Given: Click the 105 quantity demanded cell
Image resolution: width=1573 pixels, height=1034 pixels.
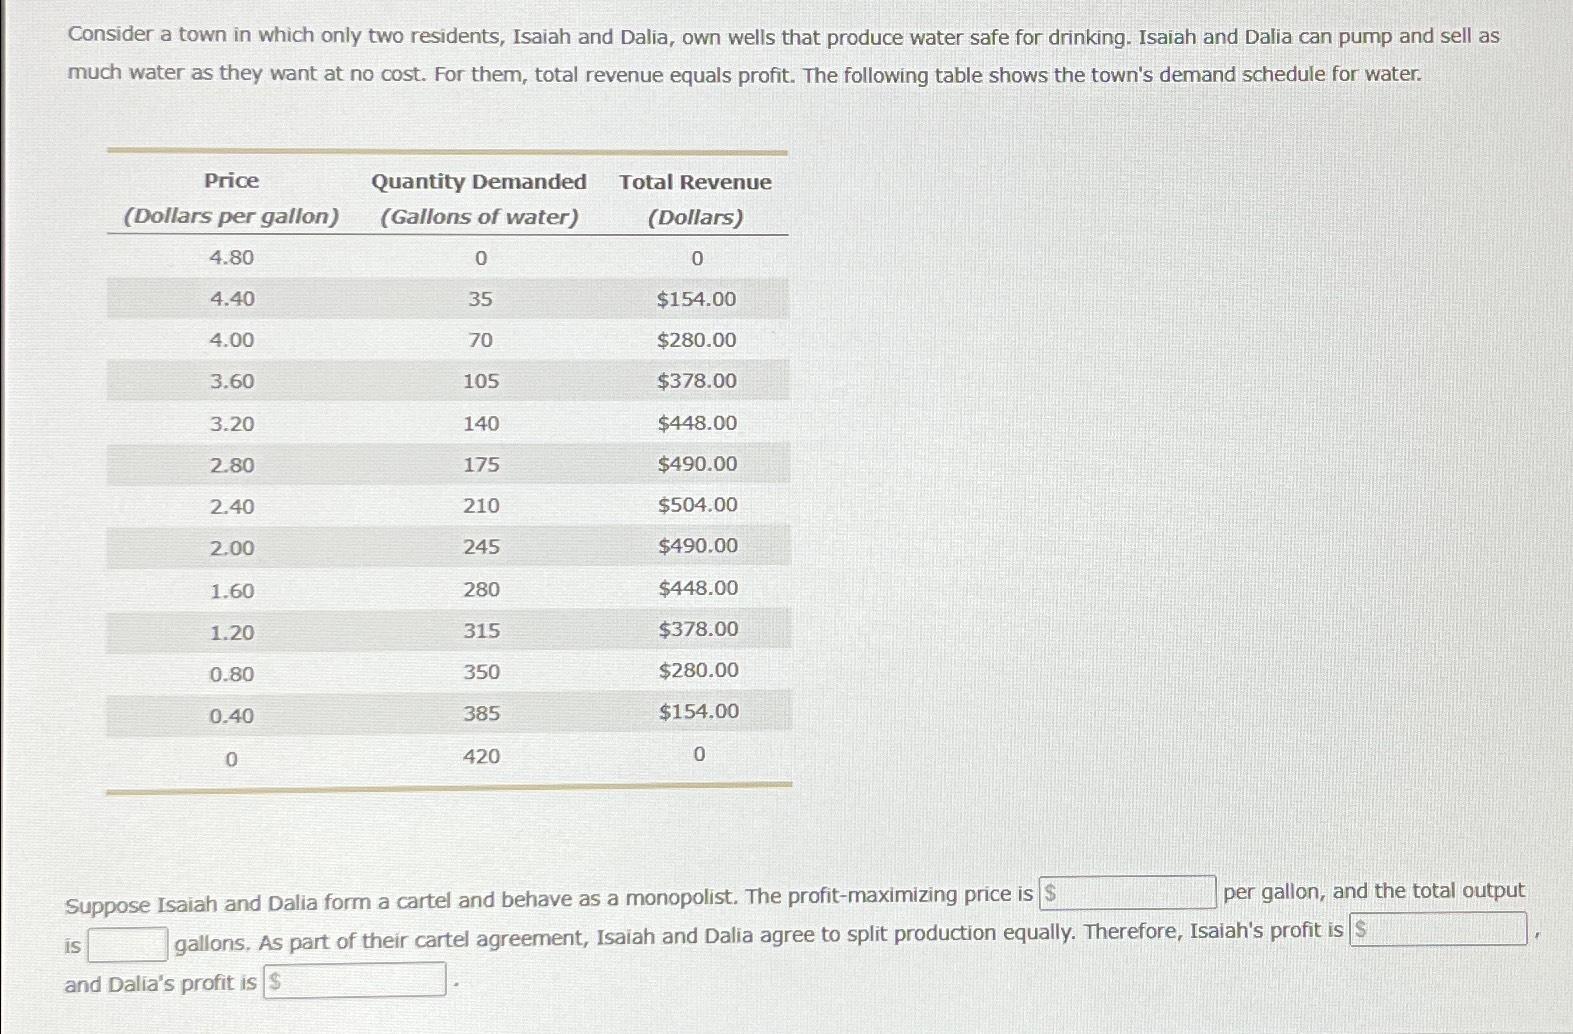Looking at the screenshot, I should pyautogui.click(x=481, y=381).
